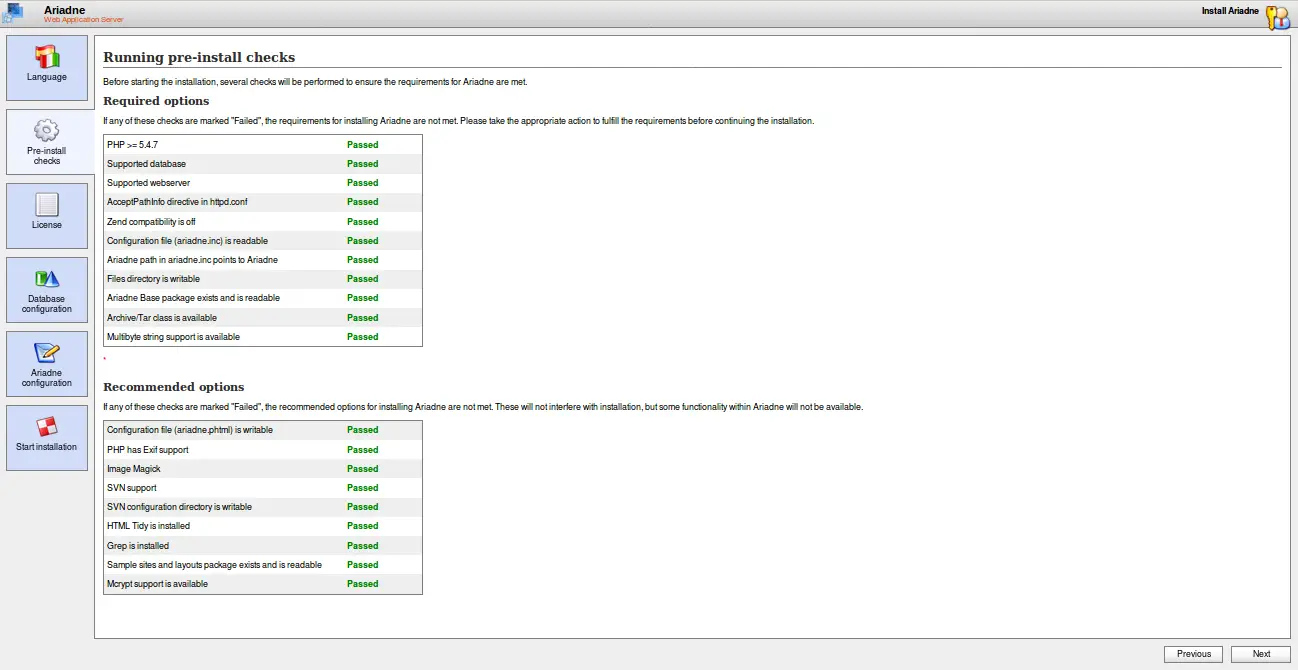
Task: Select Ariadne path in ariadne.inc row
Action: click(x=263, y=260)
